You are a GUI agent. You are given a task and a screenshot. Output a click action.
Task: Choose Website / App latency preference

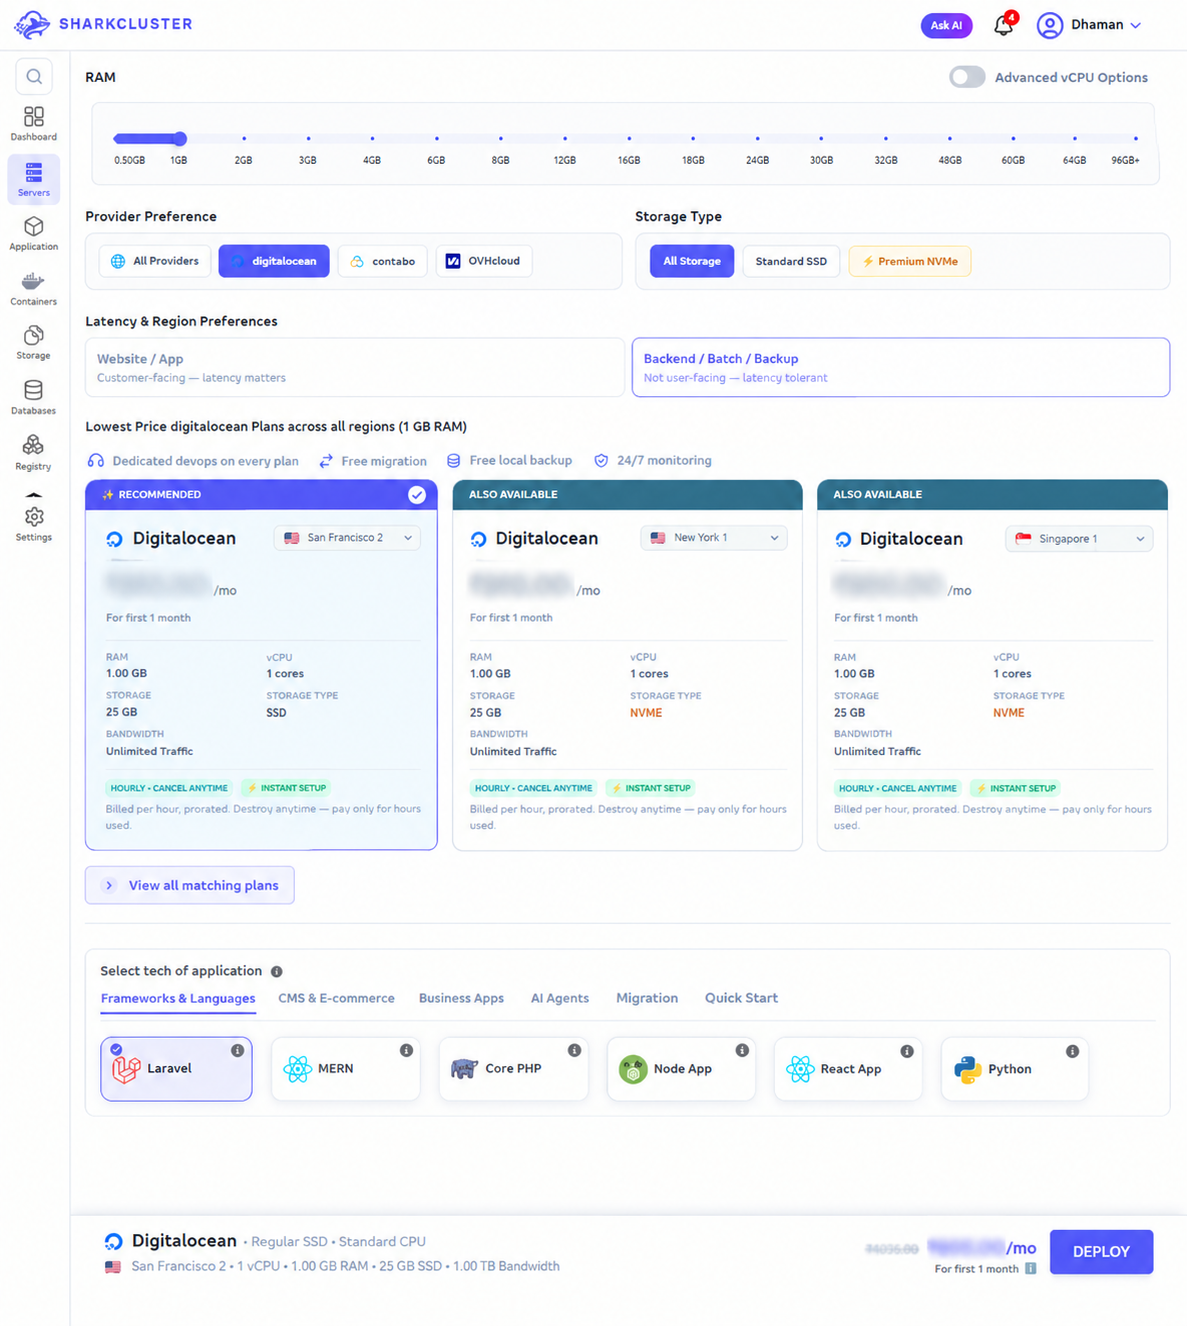355,367
